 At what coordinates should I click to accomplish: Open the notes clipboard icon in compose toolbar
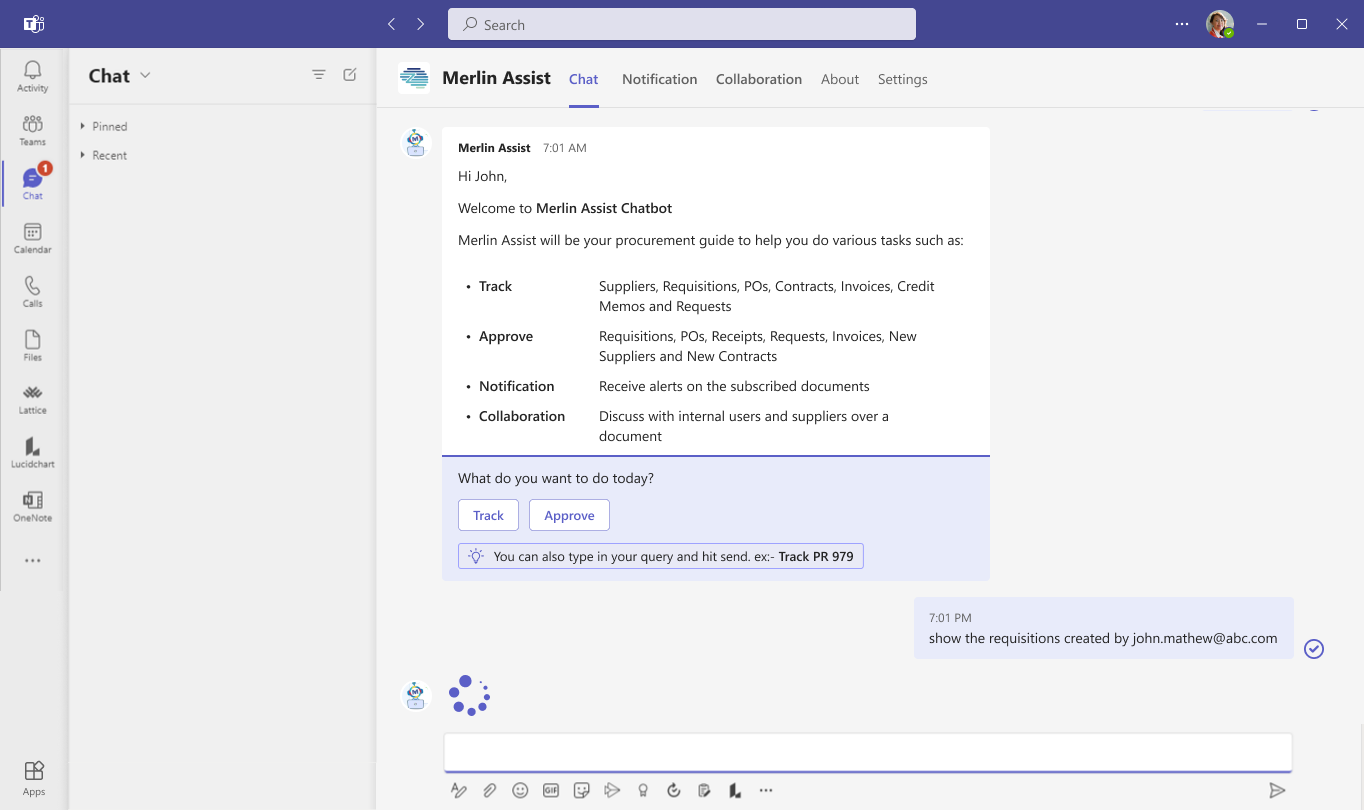coord(704,790)
